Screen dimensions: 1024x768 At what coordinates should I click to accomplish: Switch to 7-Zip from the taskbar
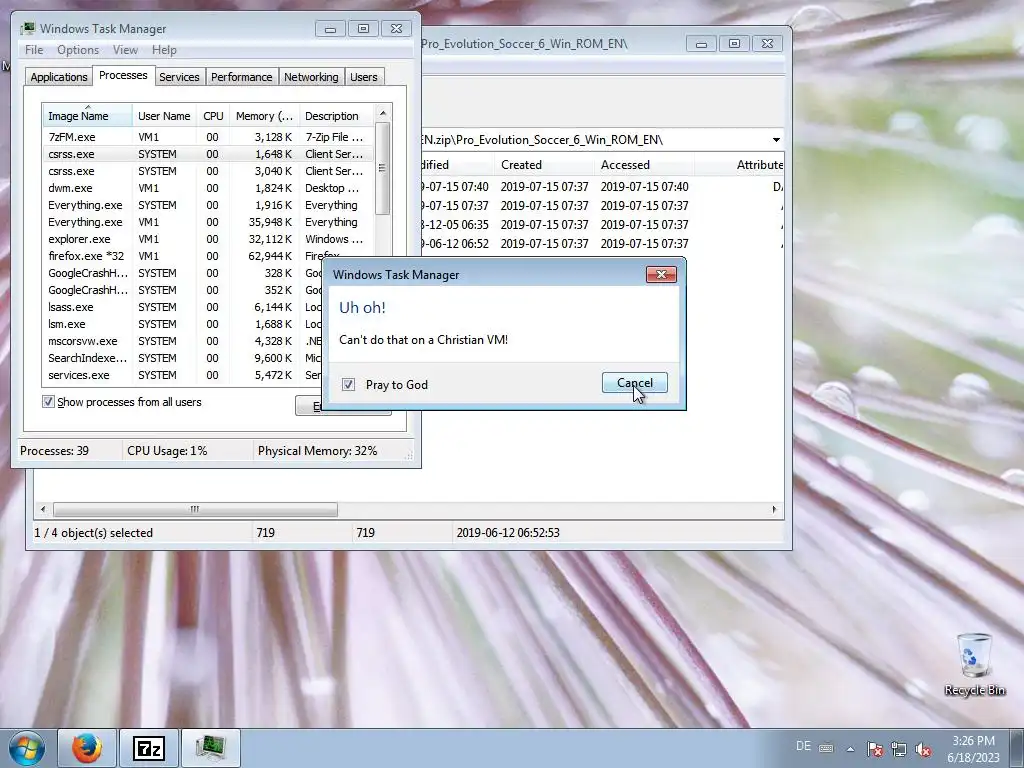pyautogui.click(x=149, y=748)
